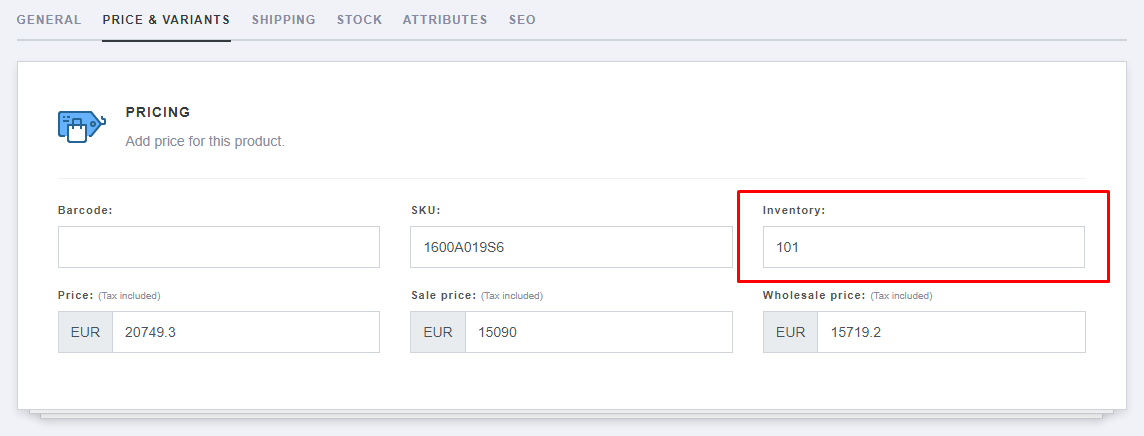
Task: Select the PRICE & VARIANTS tab
Action: [166, 20]
